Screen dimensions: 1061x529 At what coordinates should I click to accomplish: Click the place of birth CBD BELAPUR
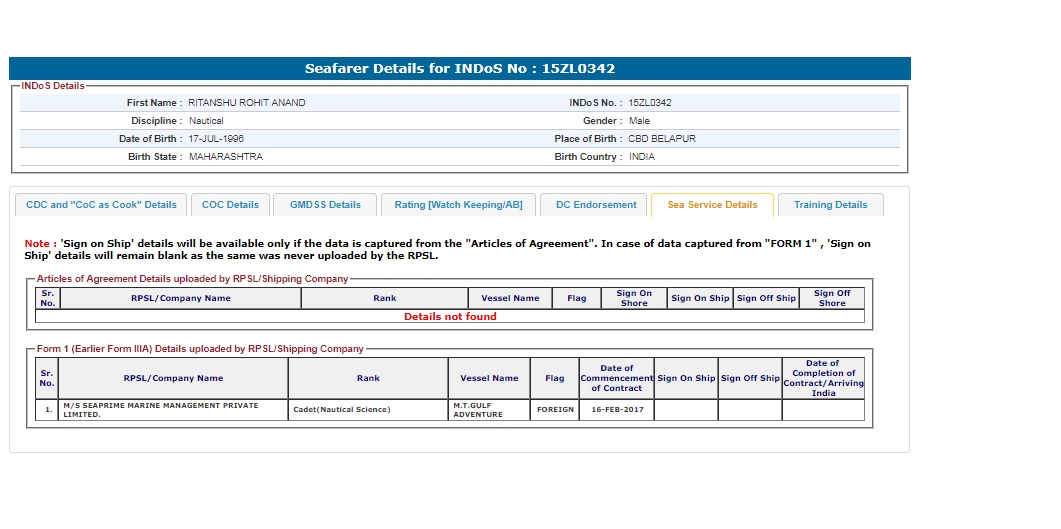(x=661, y=139)
